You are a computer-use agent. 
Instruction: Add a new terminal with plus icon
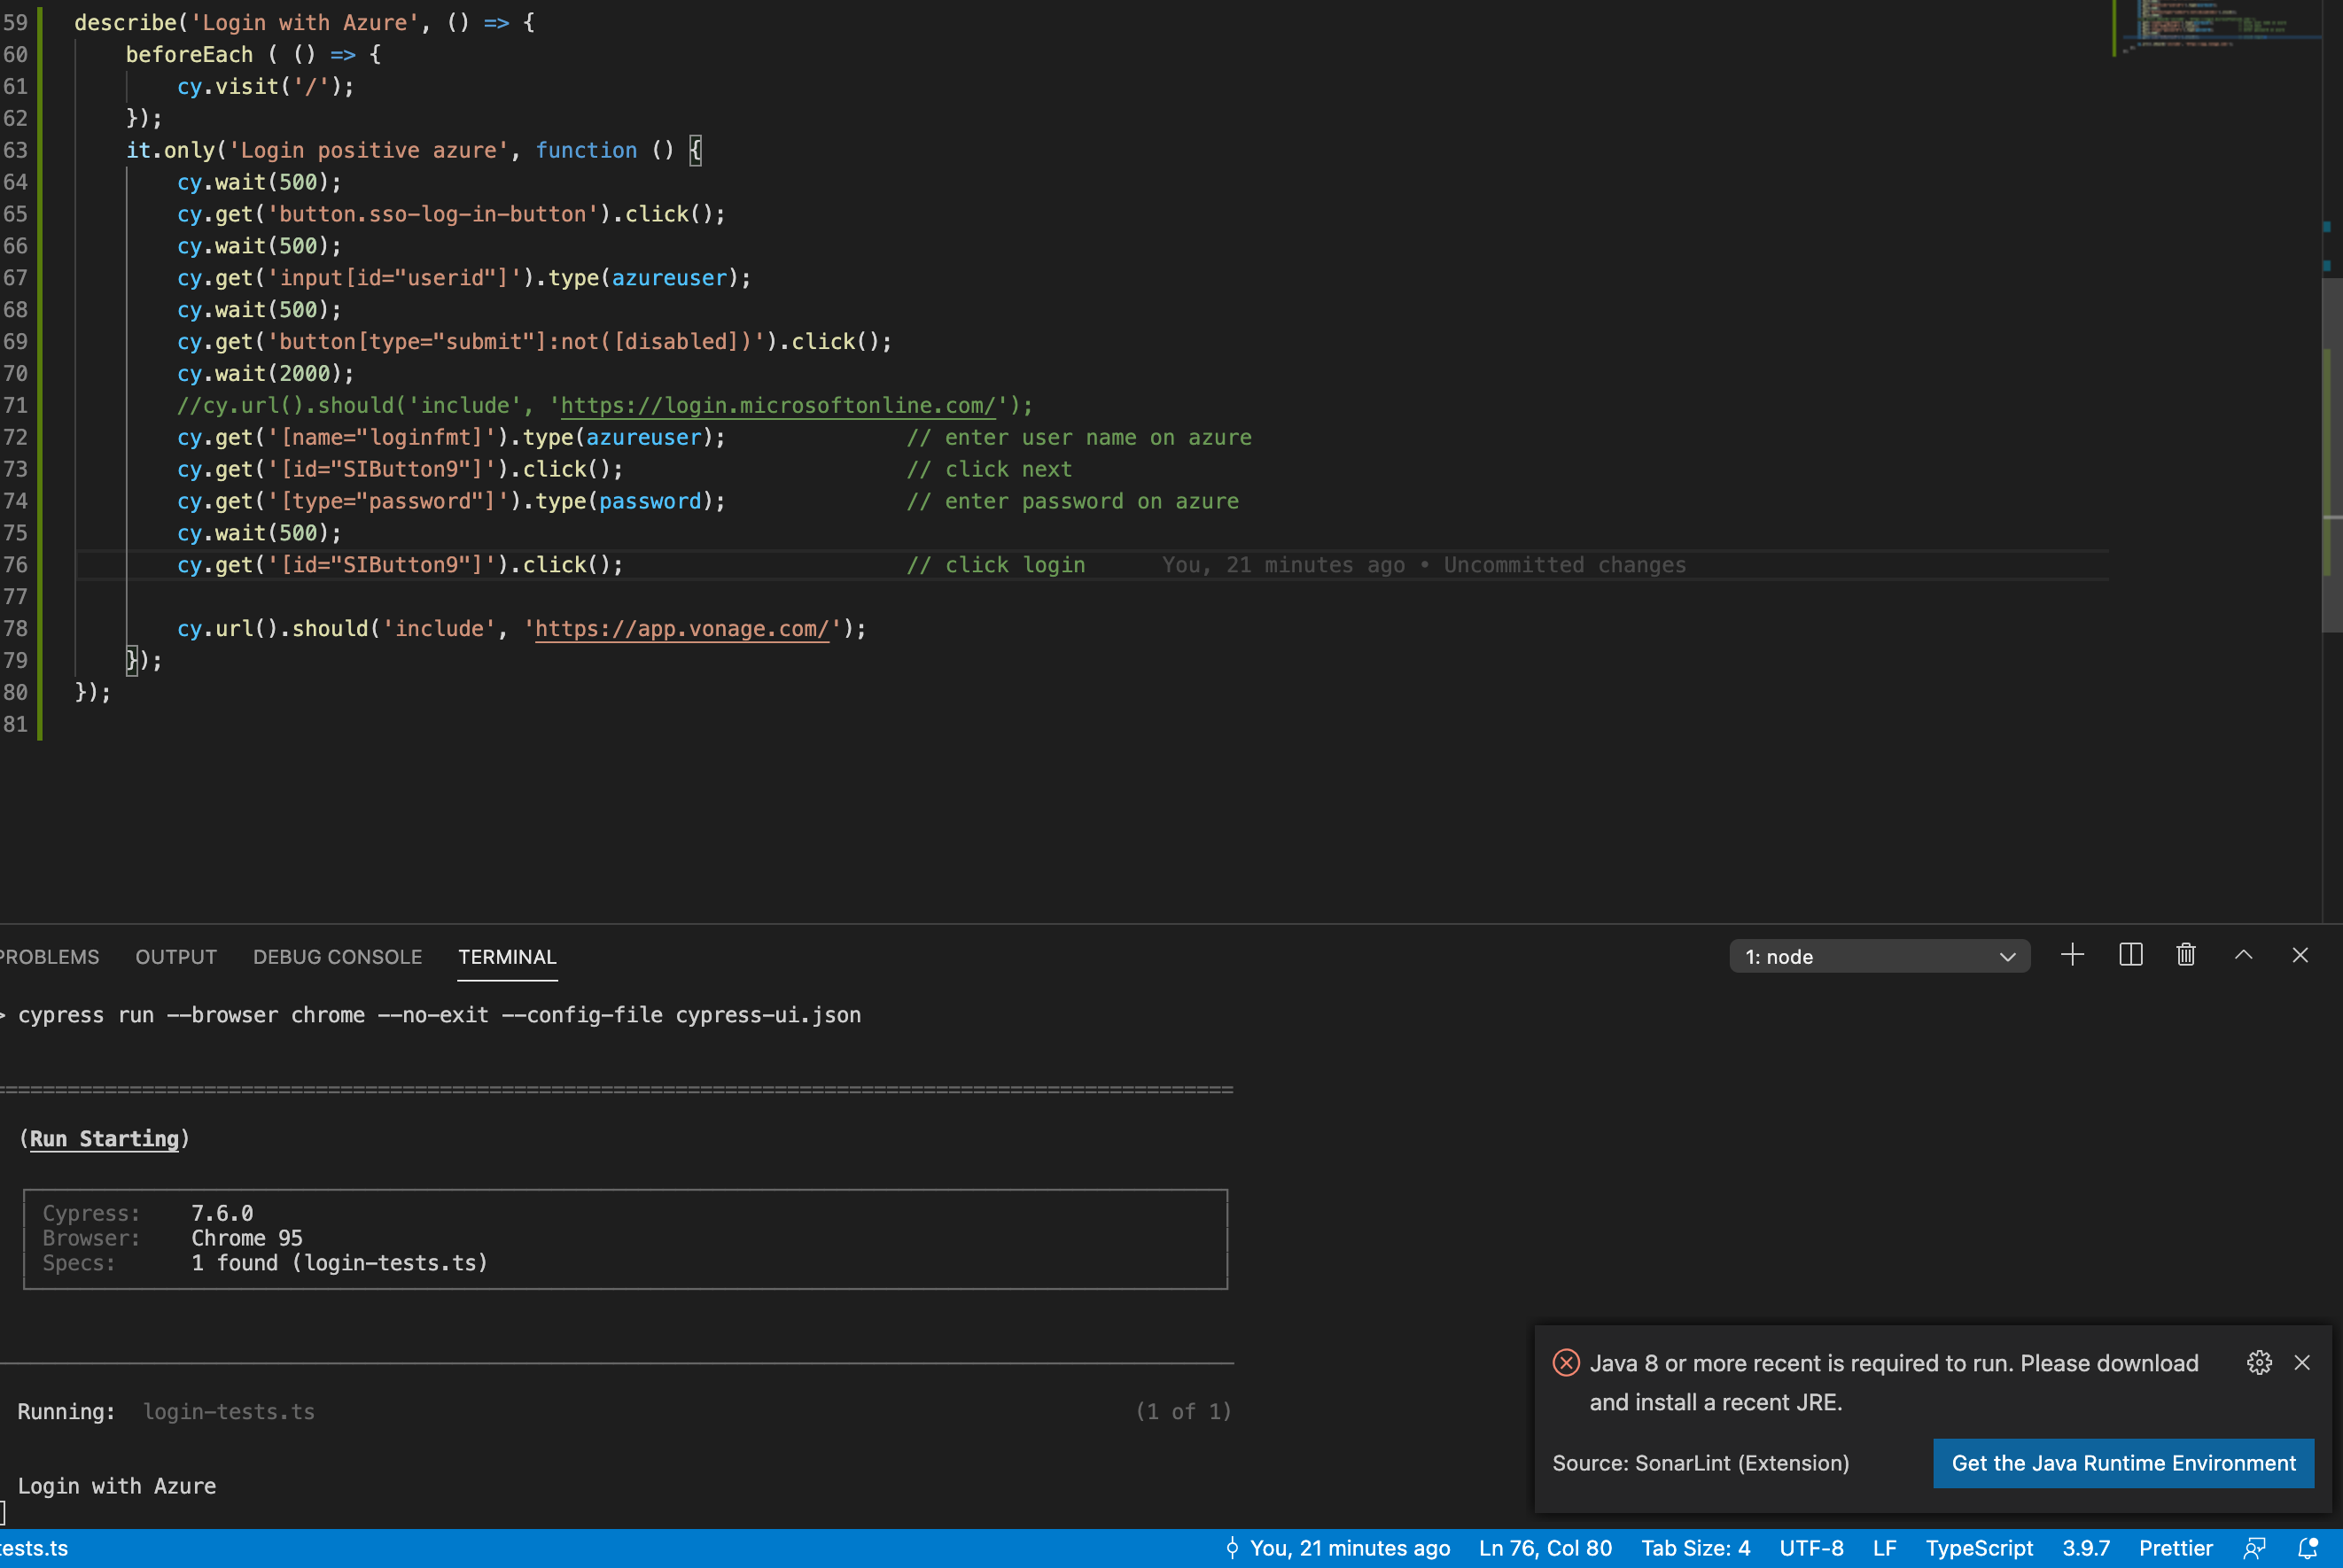(2072, 955)
